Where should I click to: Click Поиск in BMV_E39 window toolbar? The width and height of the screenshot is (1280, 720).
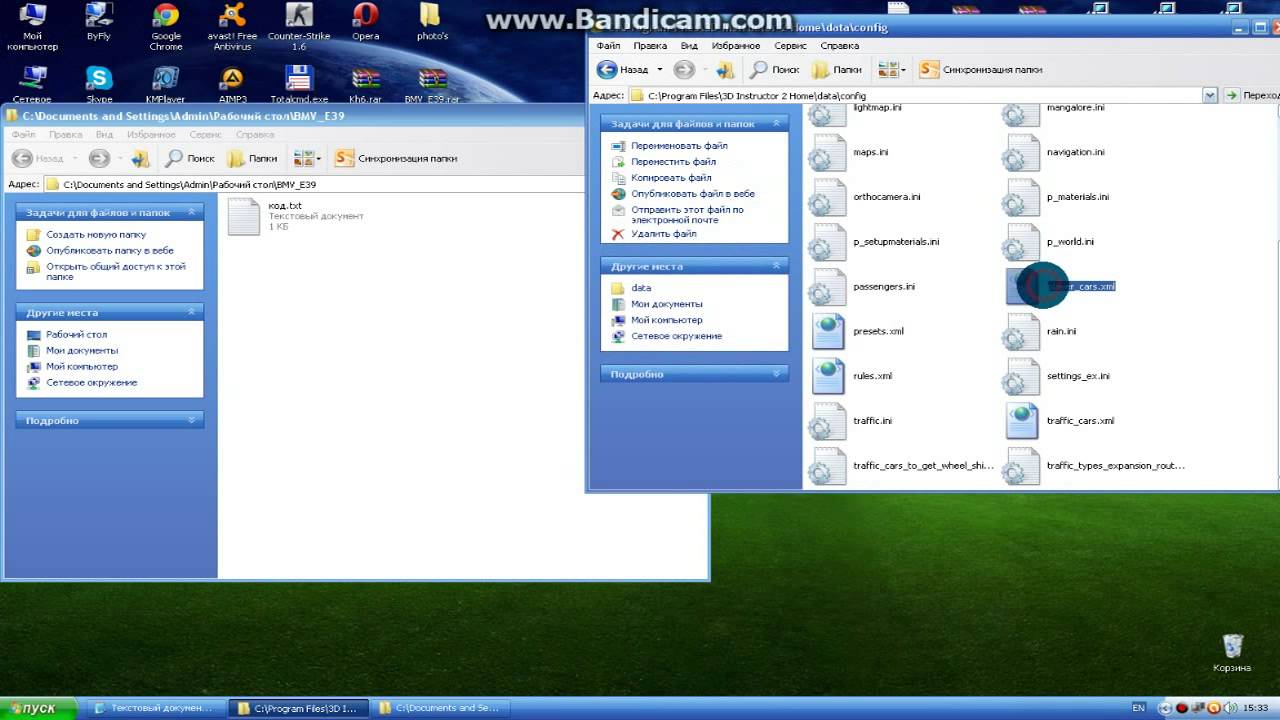(189, 158)
